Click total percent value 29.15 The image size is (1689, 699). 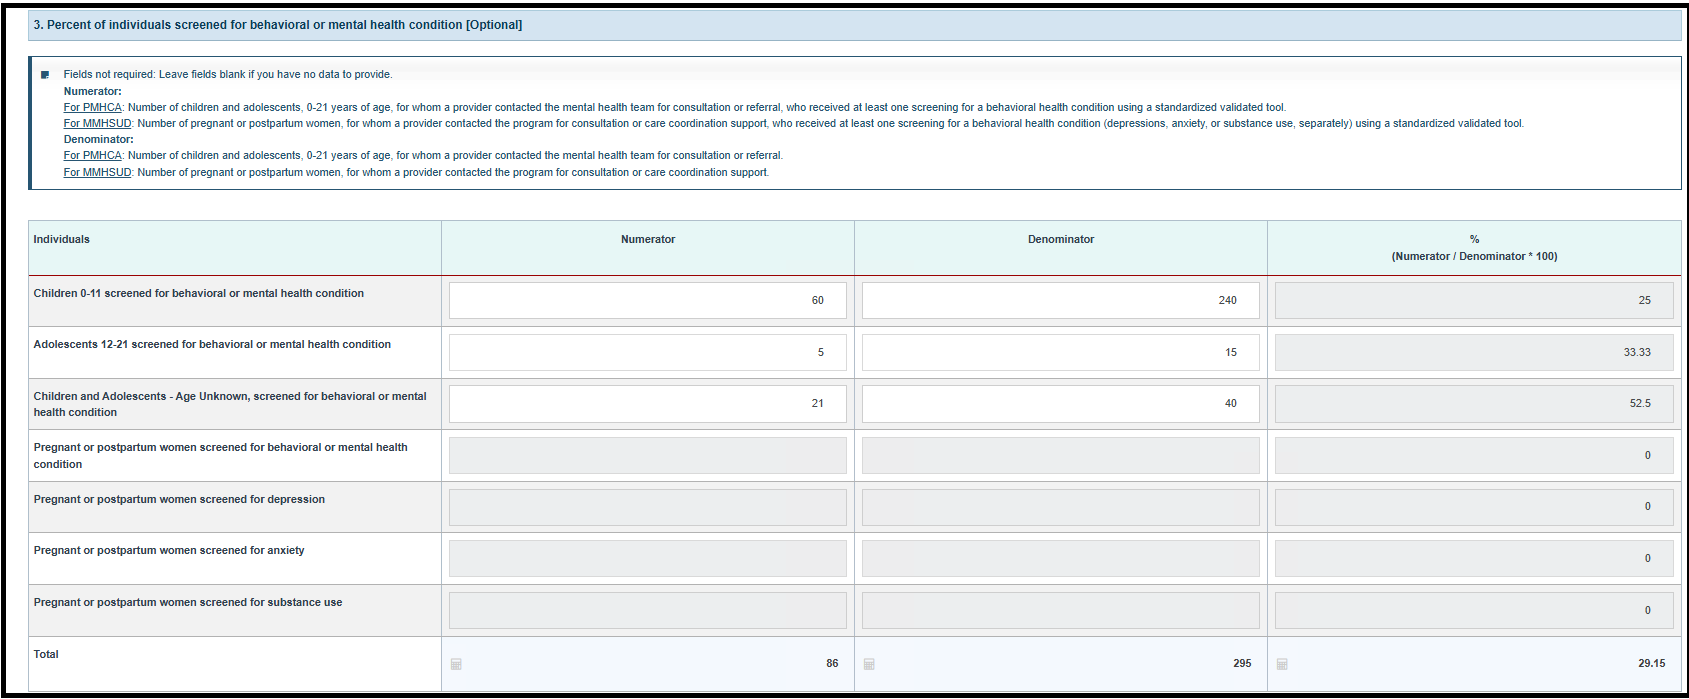tap(1652, 663)
